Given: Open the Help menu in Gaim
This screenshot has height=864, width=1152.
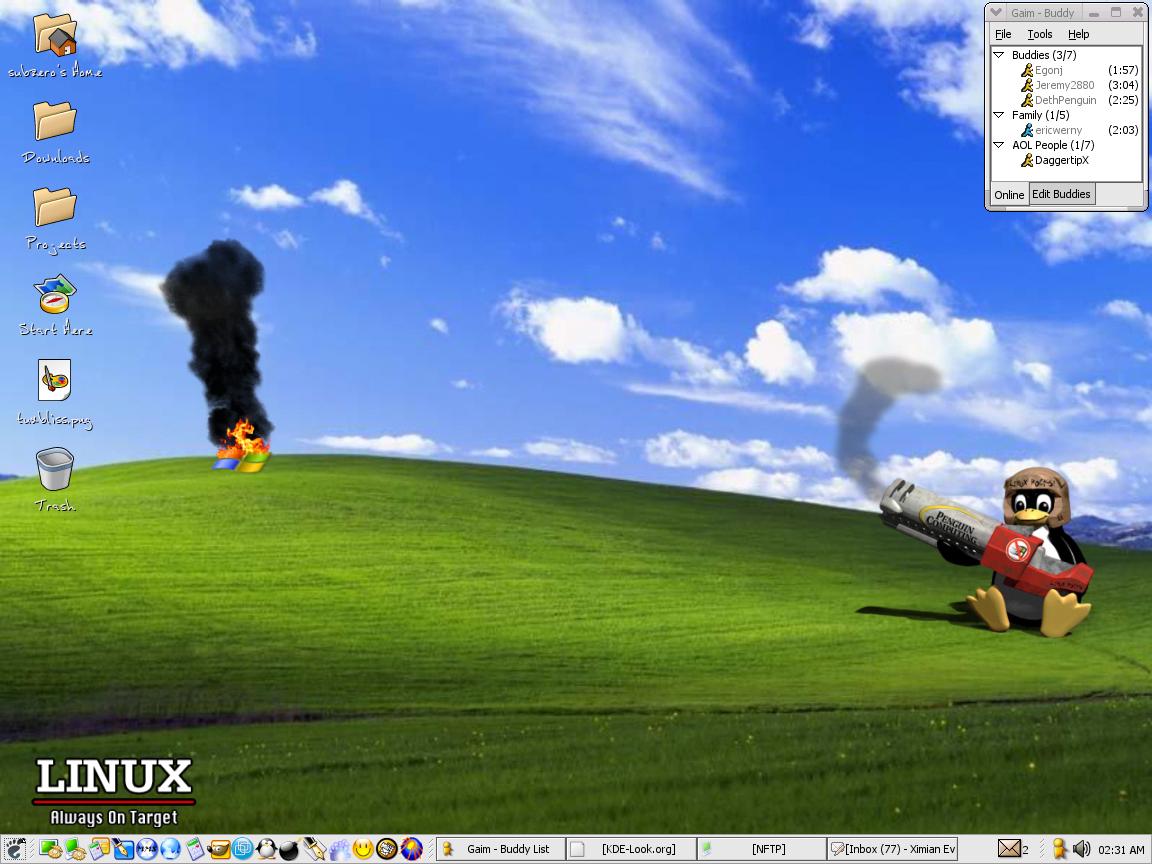Looking at the screenshot, I should [1079, 34].
